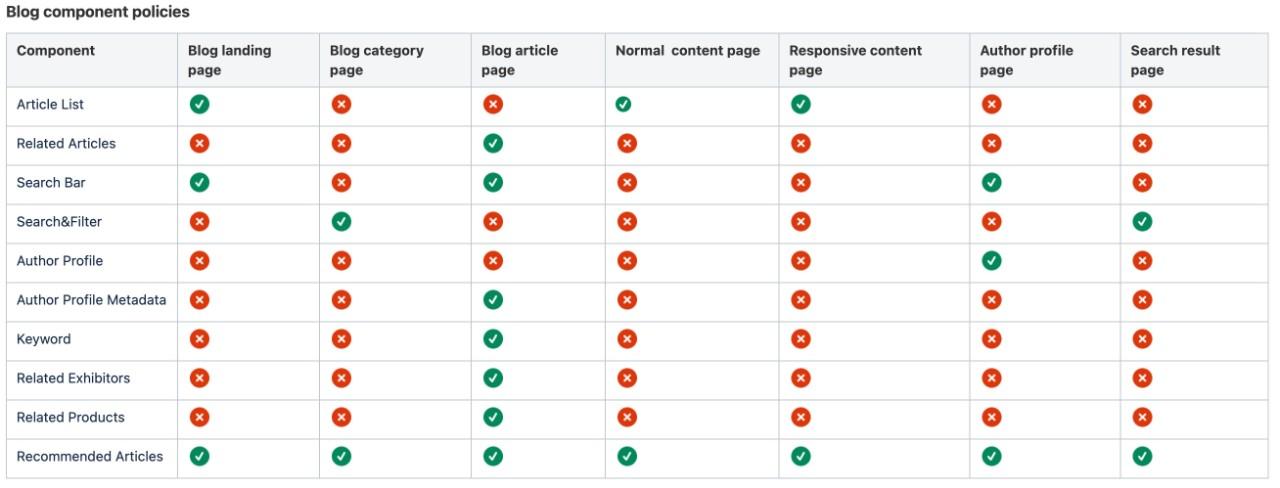Click red cross for Related Products under Normal content page
The image size is (1280, 488).
point(627,417)
